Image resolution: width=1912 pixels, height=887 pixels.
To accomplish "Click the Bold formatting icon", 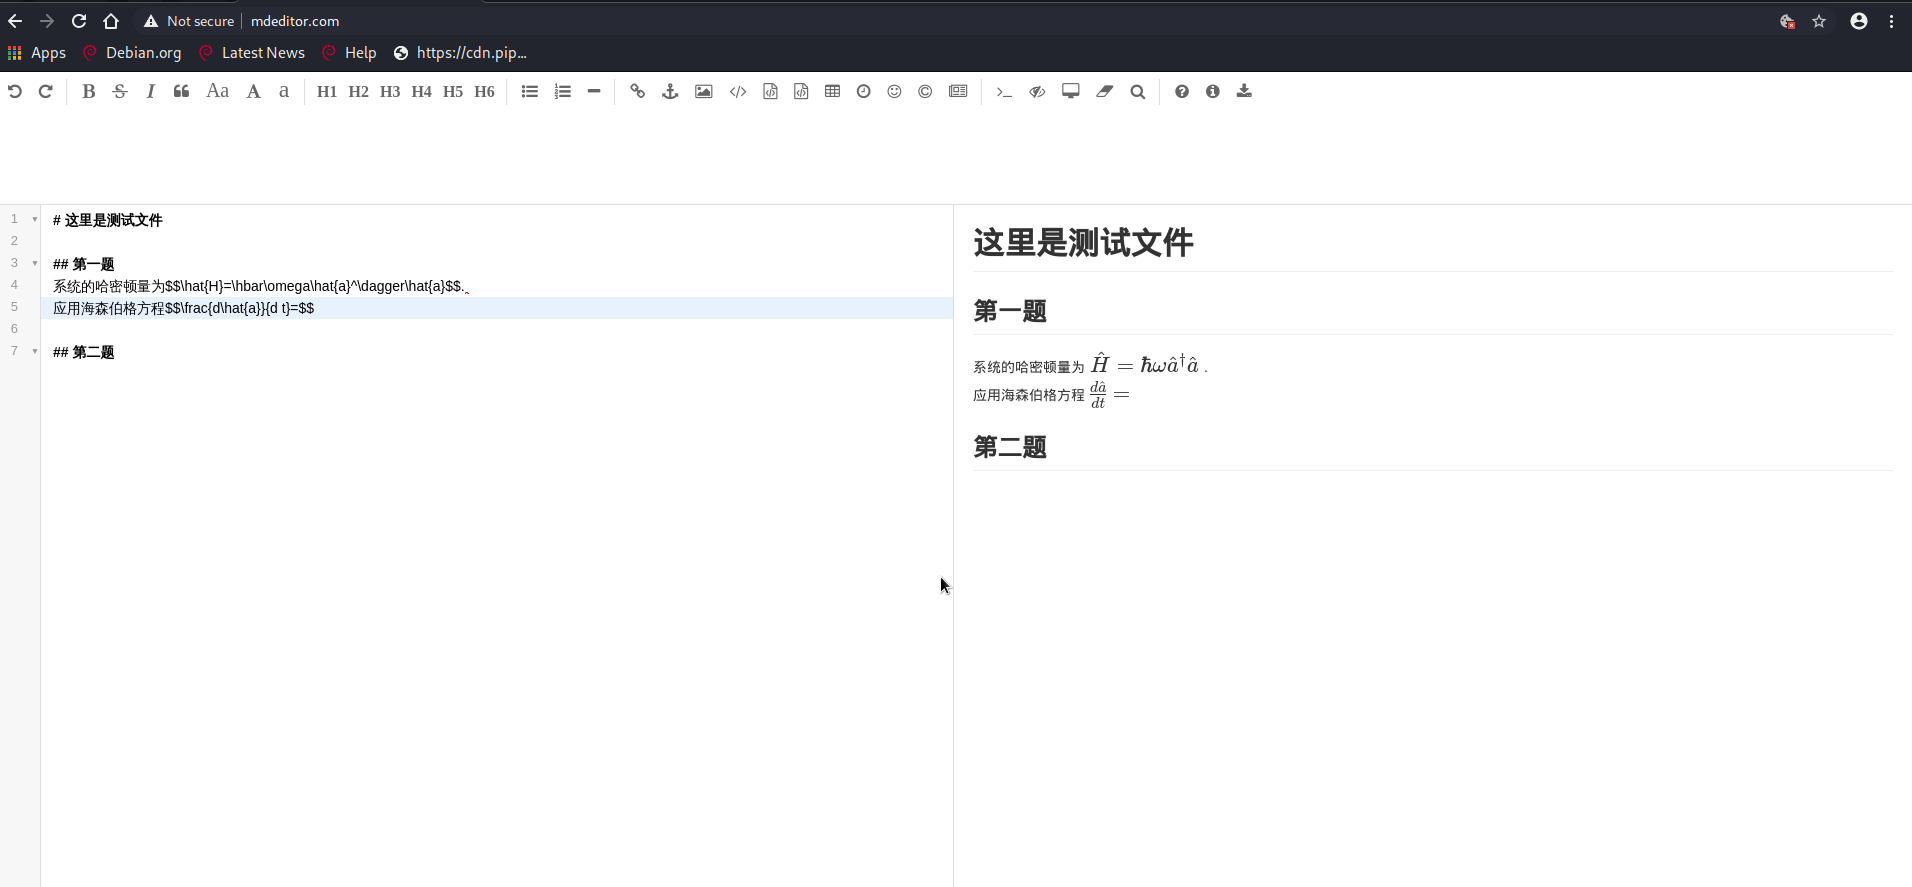I will tap(89, 92).
